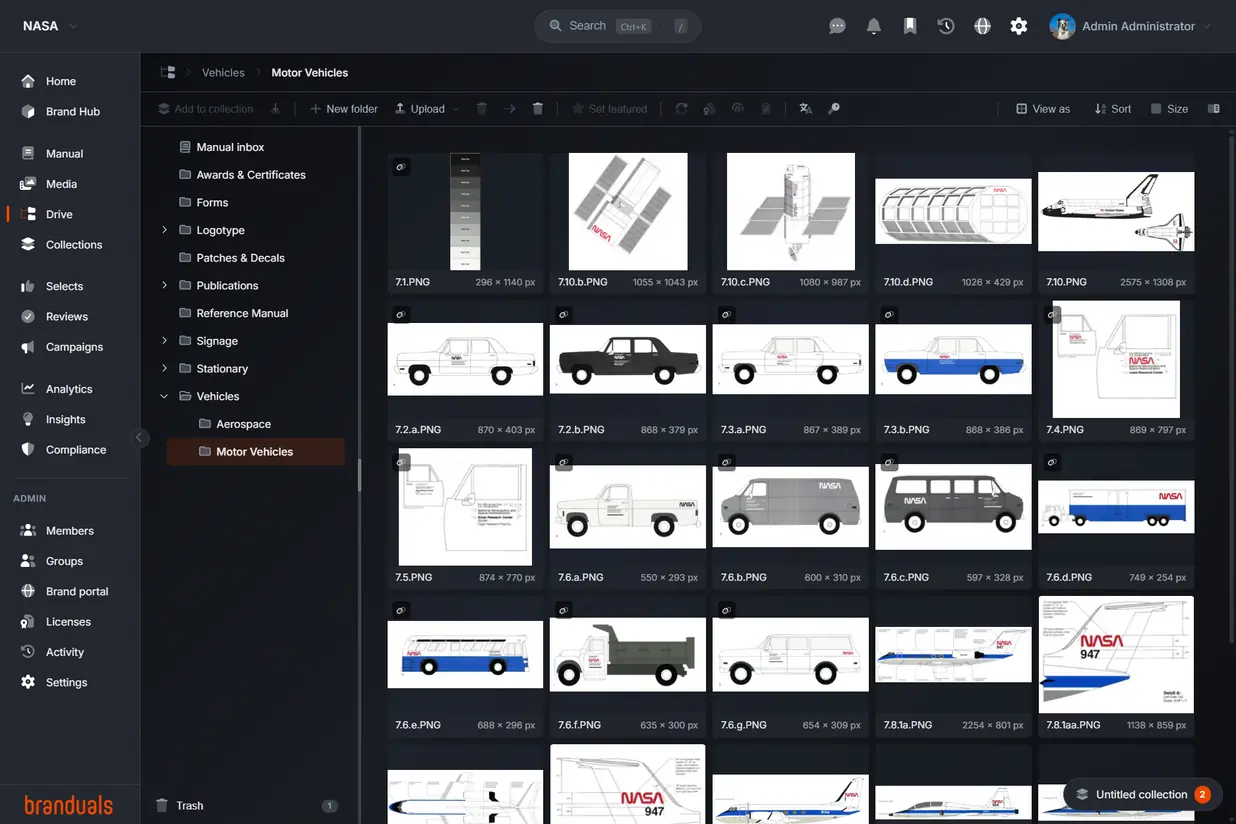Screen dimensions: 1236x824
Task: Open the Upload dropdown arrow
Action: (x=456, y=109)
